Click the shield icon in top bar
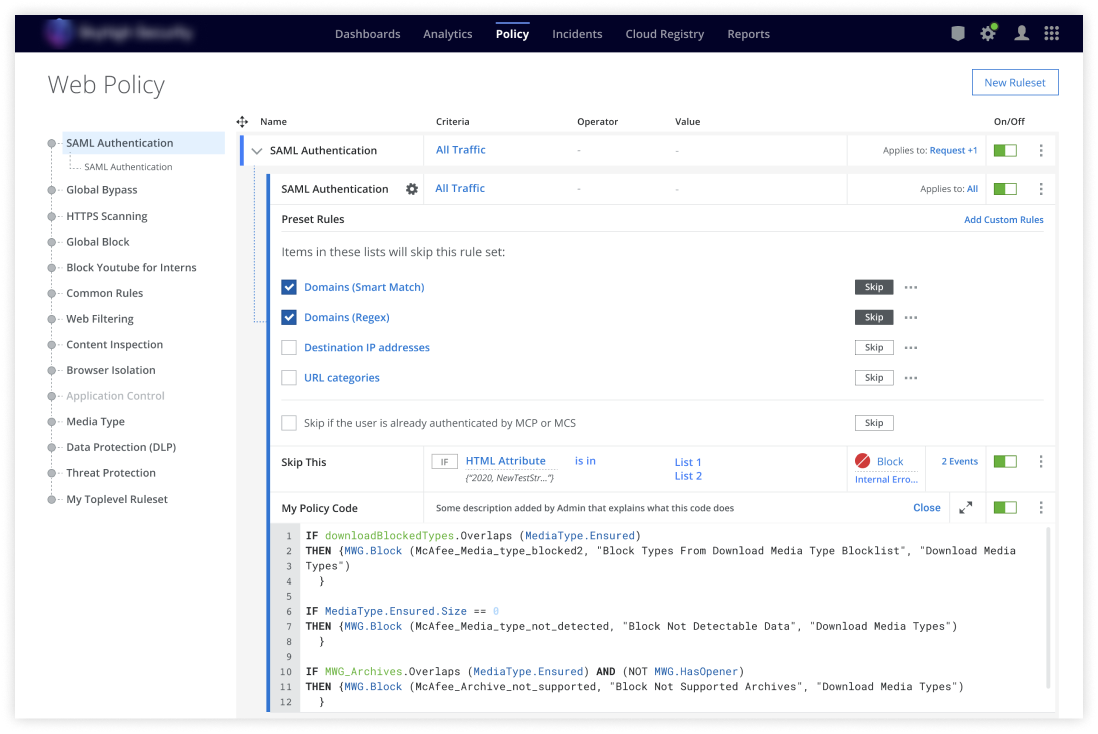This screenshot has width=1098, height=734. click(958, 33)
